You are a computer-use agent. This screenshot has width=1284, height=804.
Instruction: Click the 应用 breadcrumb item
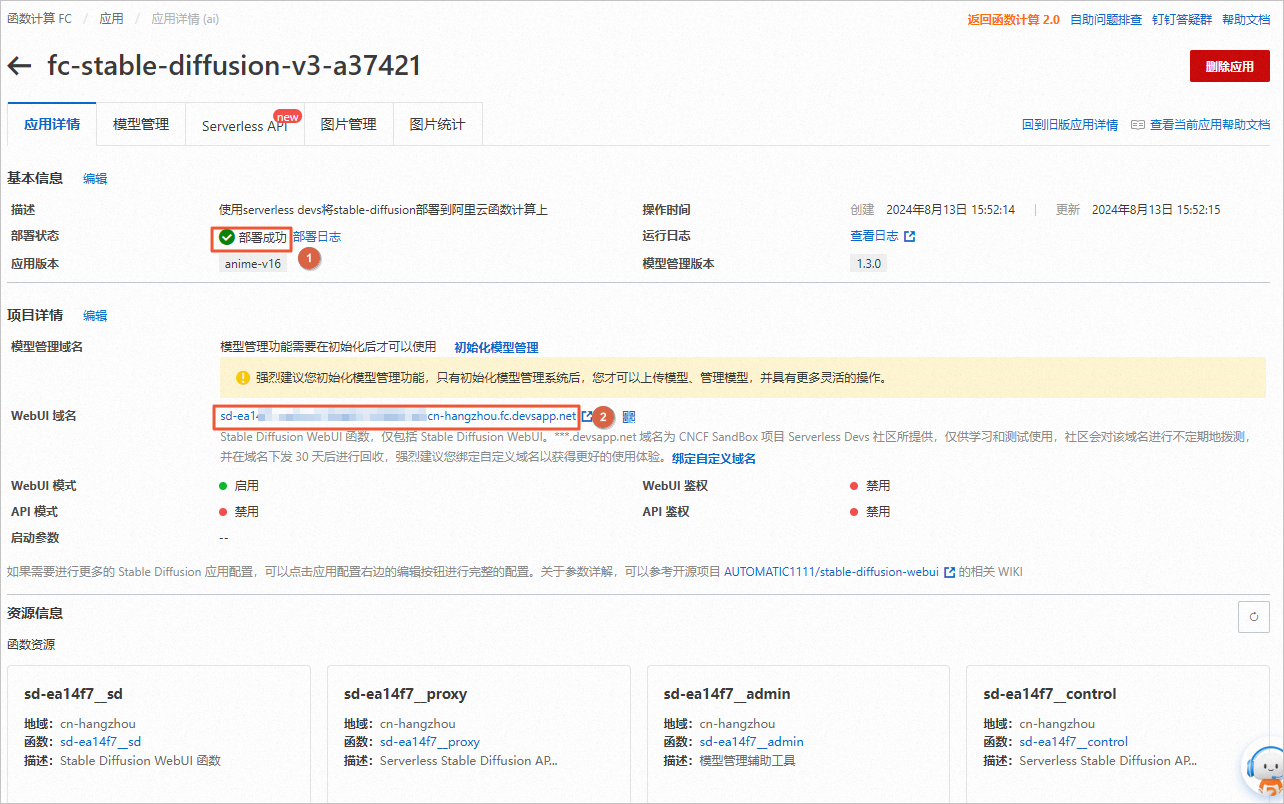tap(111, 19)
